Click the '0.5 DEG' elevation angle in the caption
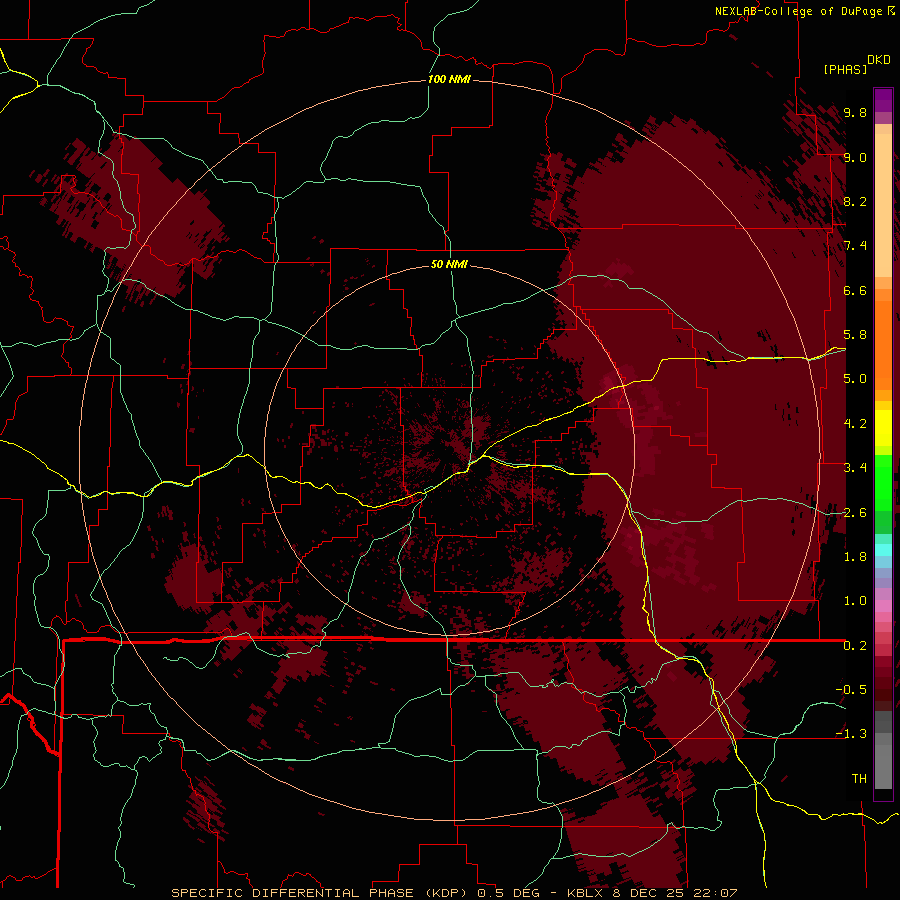 coord(508,893)
